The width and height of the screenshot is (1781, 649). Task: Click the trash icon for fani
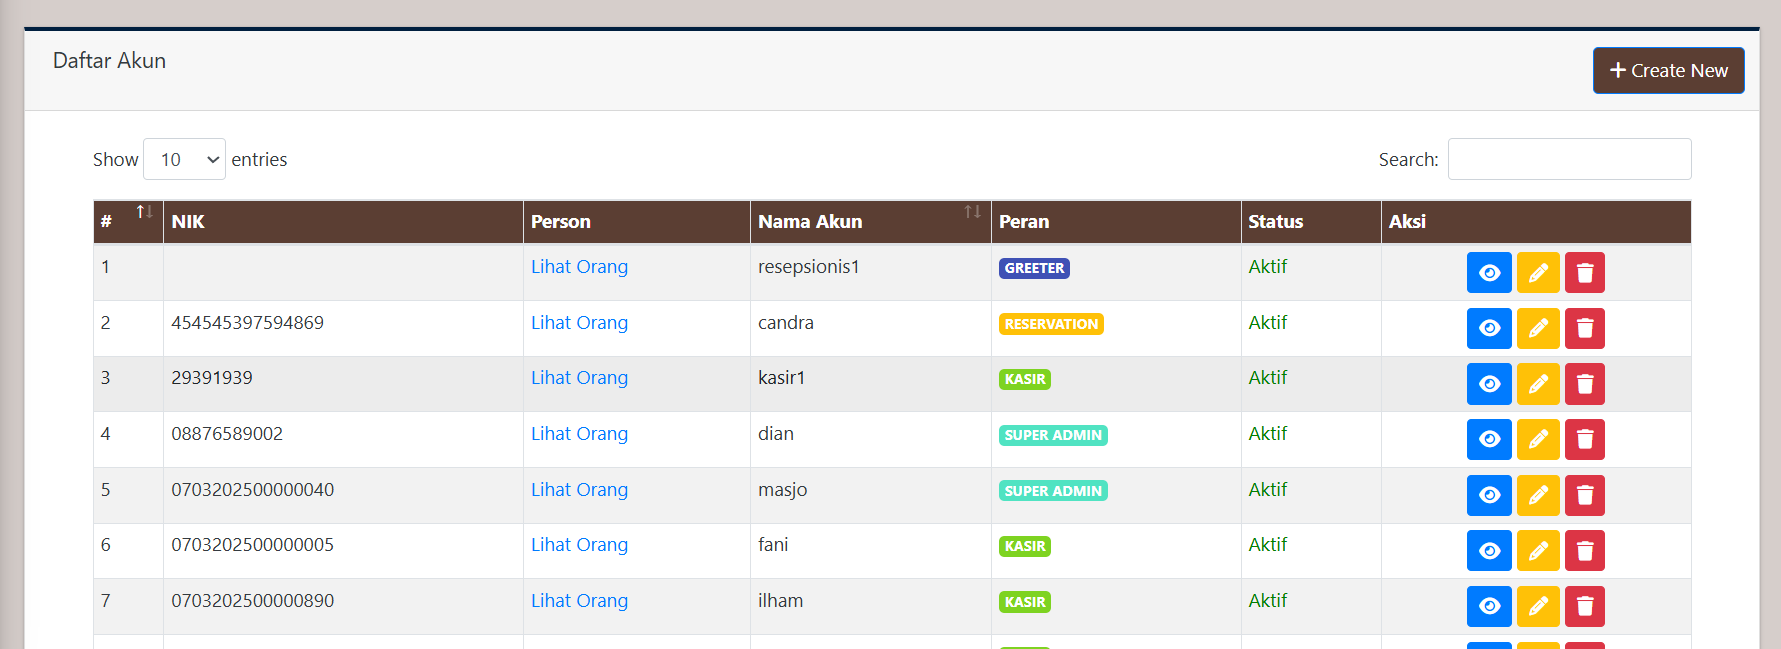[1584, 550]
